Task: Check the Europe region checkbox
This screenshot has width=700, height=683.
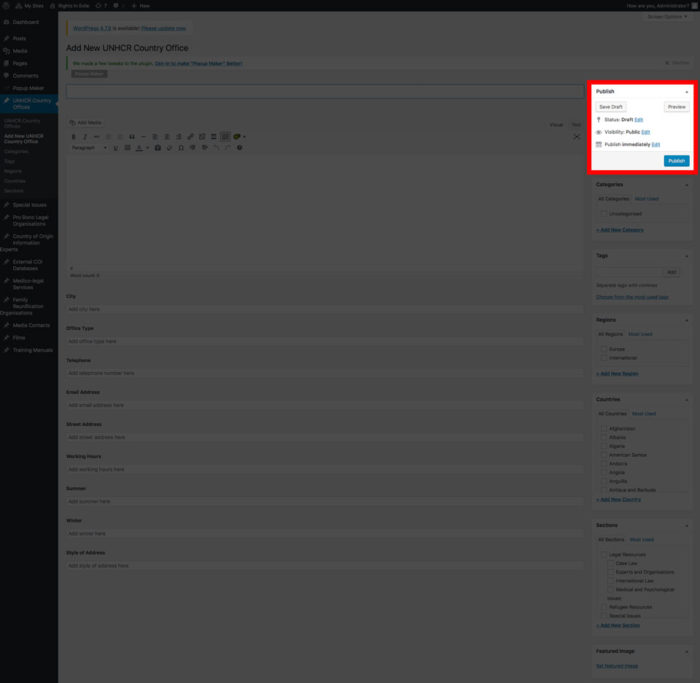Action: click(604, 349)
